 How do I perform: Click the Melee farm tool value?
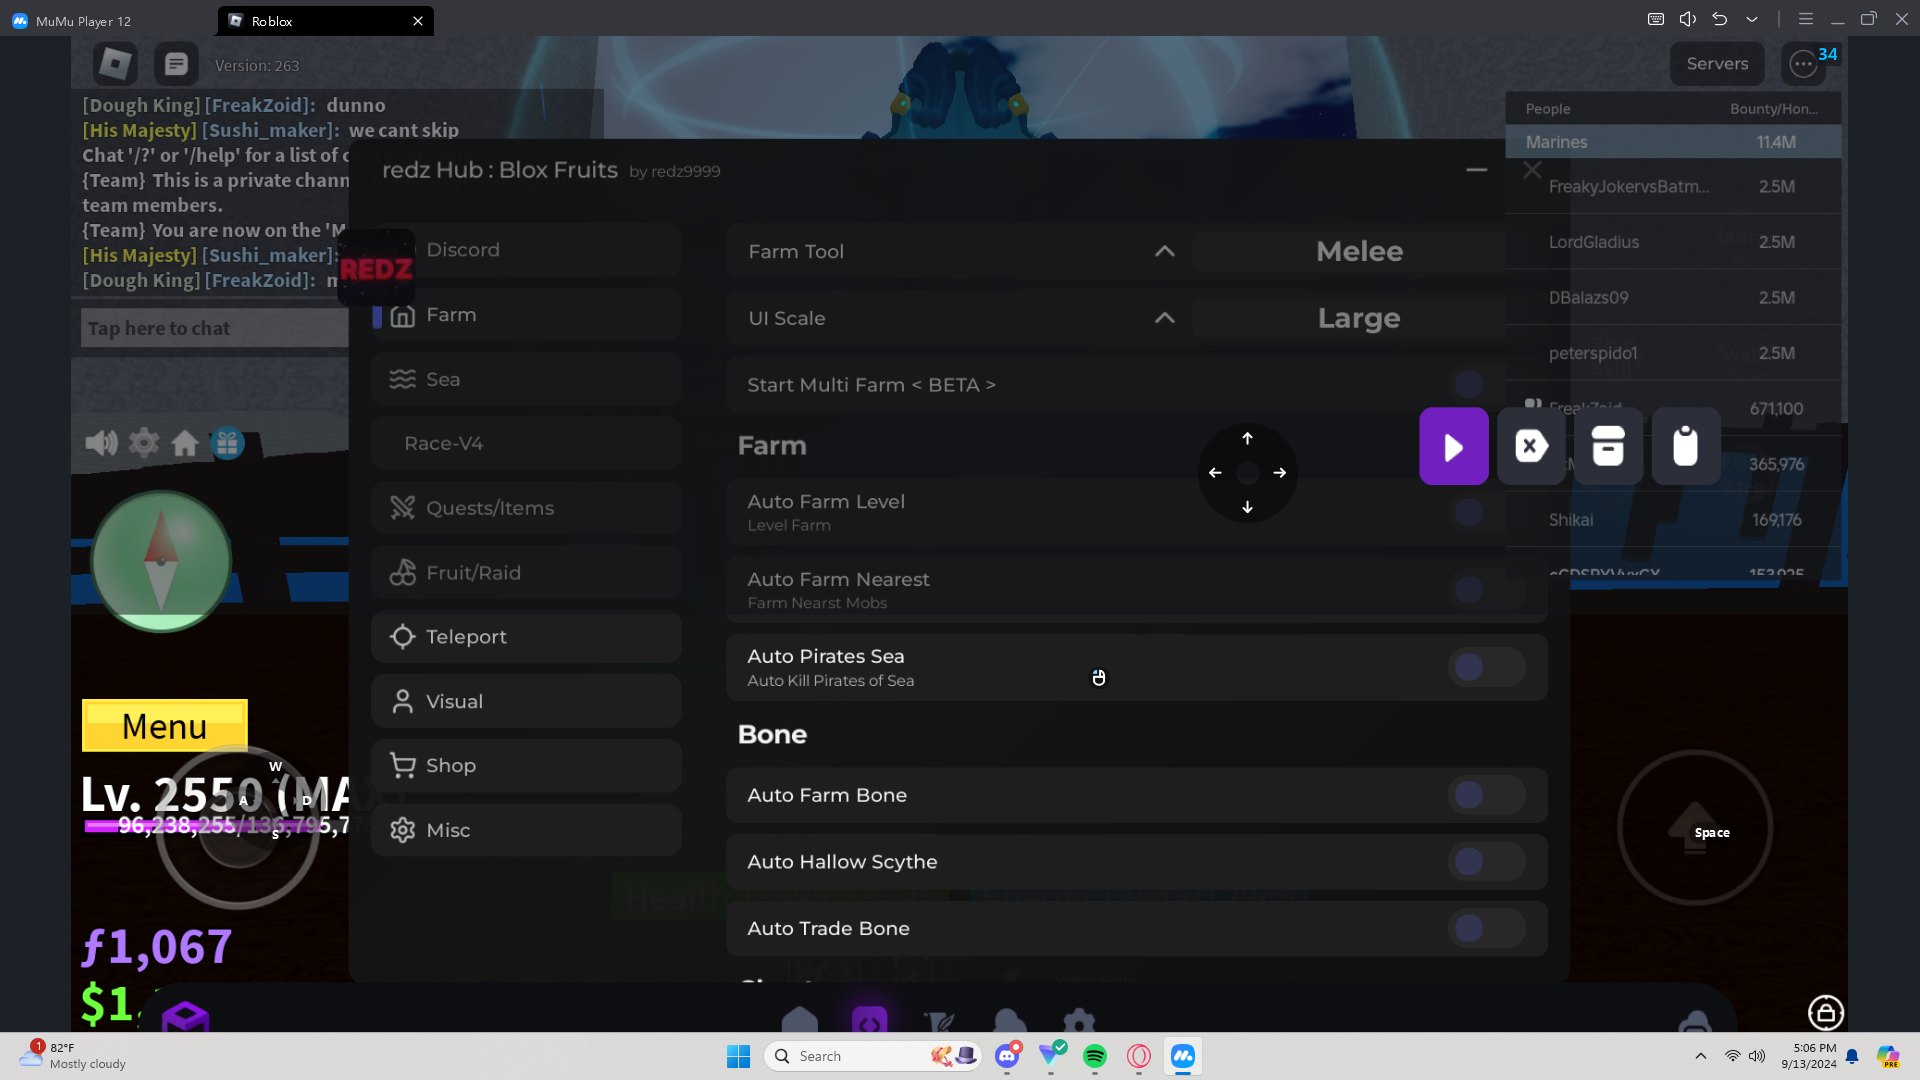[x=1360, y=251]
